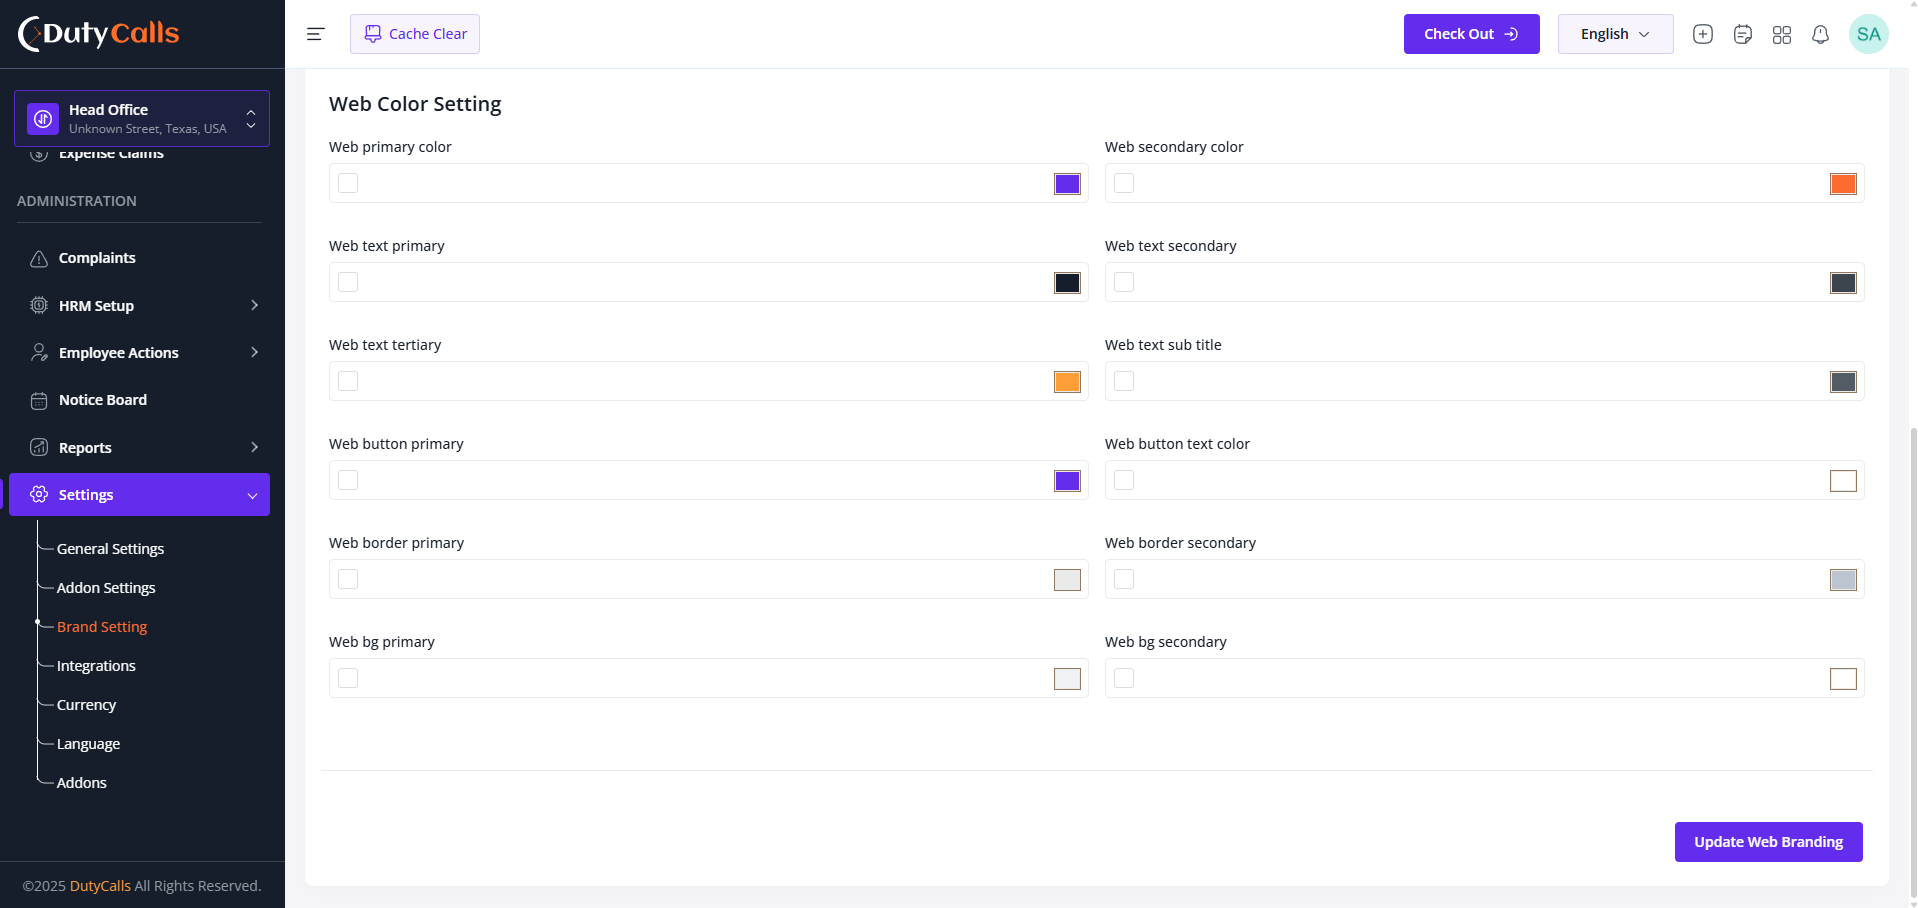
Task: Go to Integrations settings
Action: tap(96, 666)
